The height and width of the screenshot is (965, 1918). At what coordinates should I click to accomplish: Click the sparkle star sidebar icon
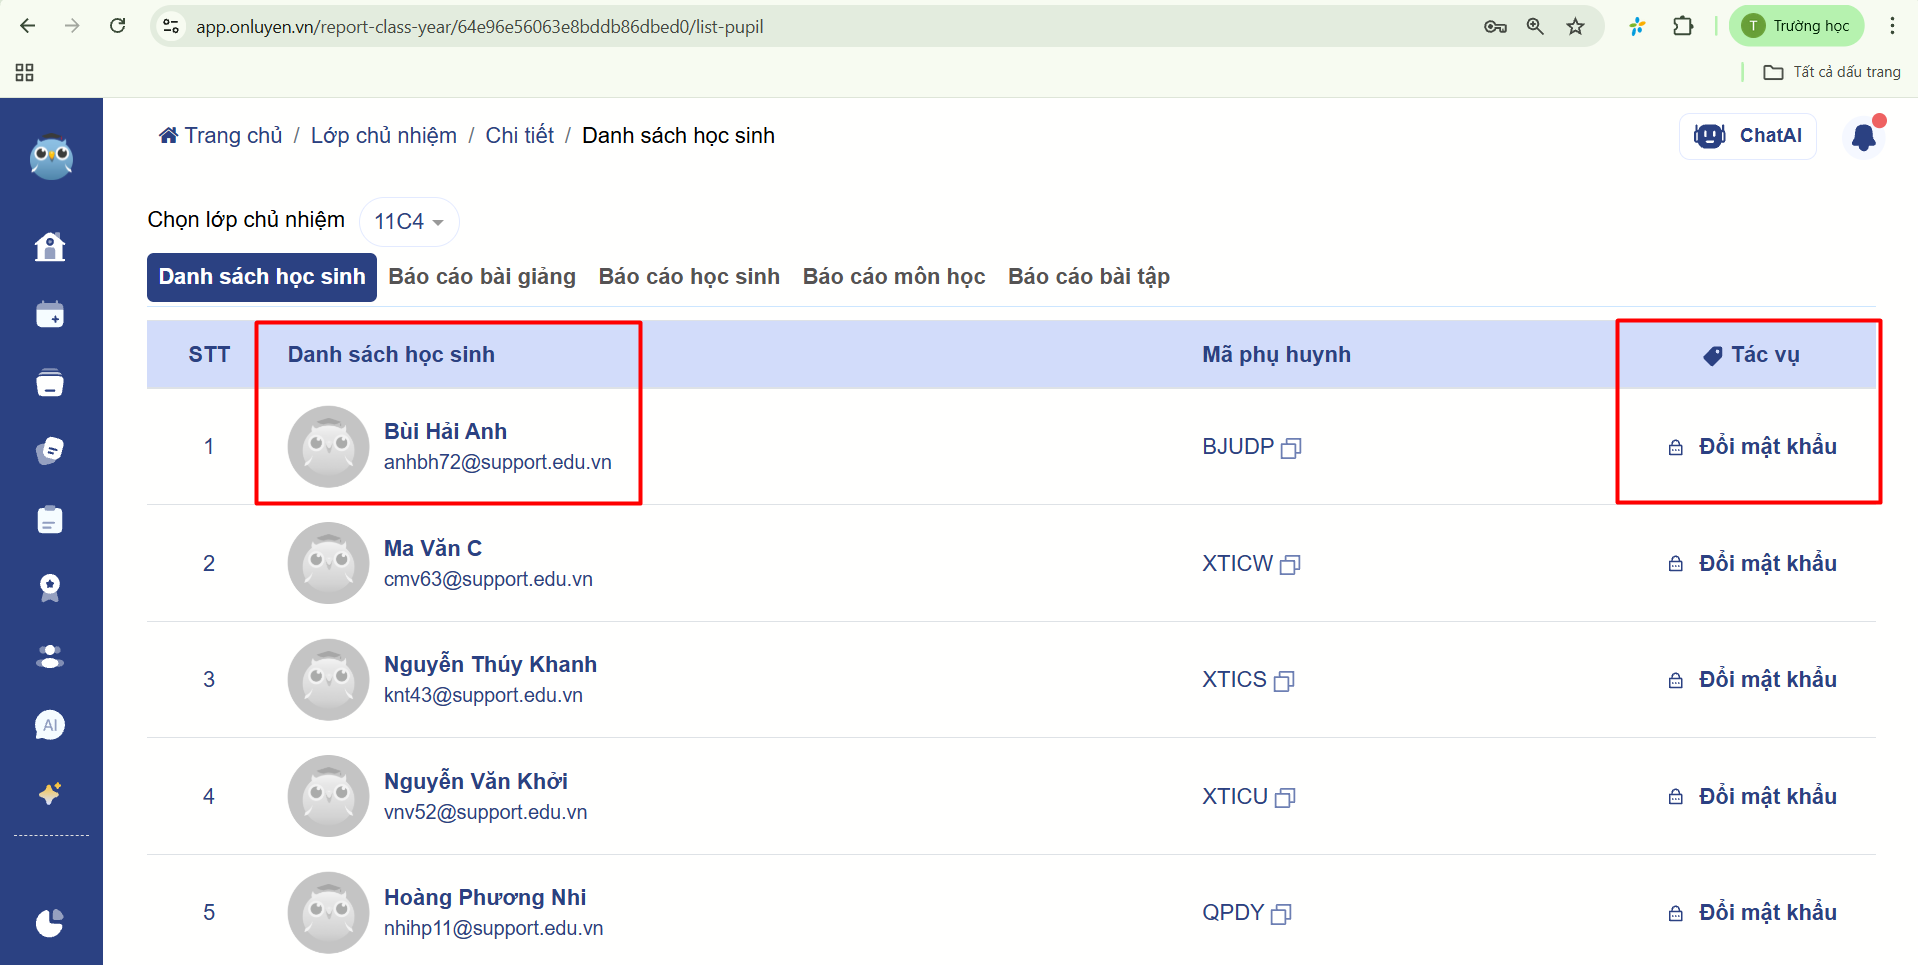50,793
